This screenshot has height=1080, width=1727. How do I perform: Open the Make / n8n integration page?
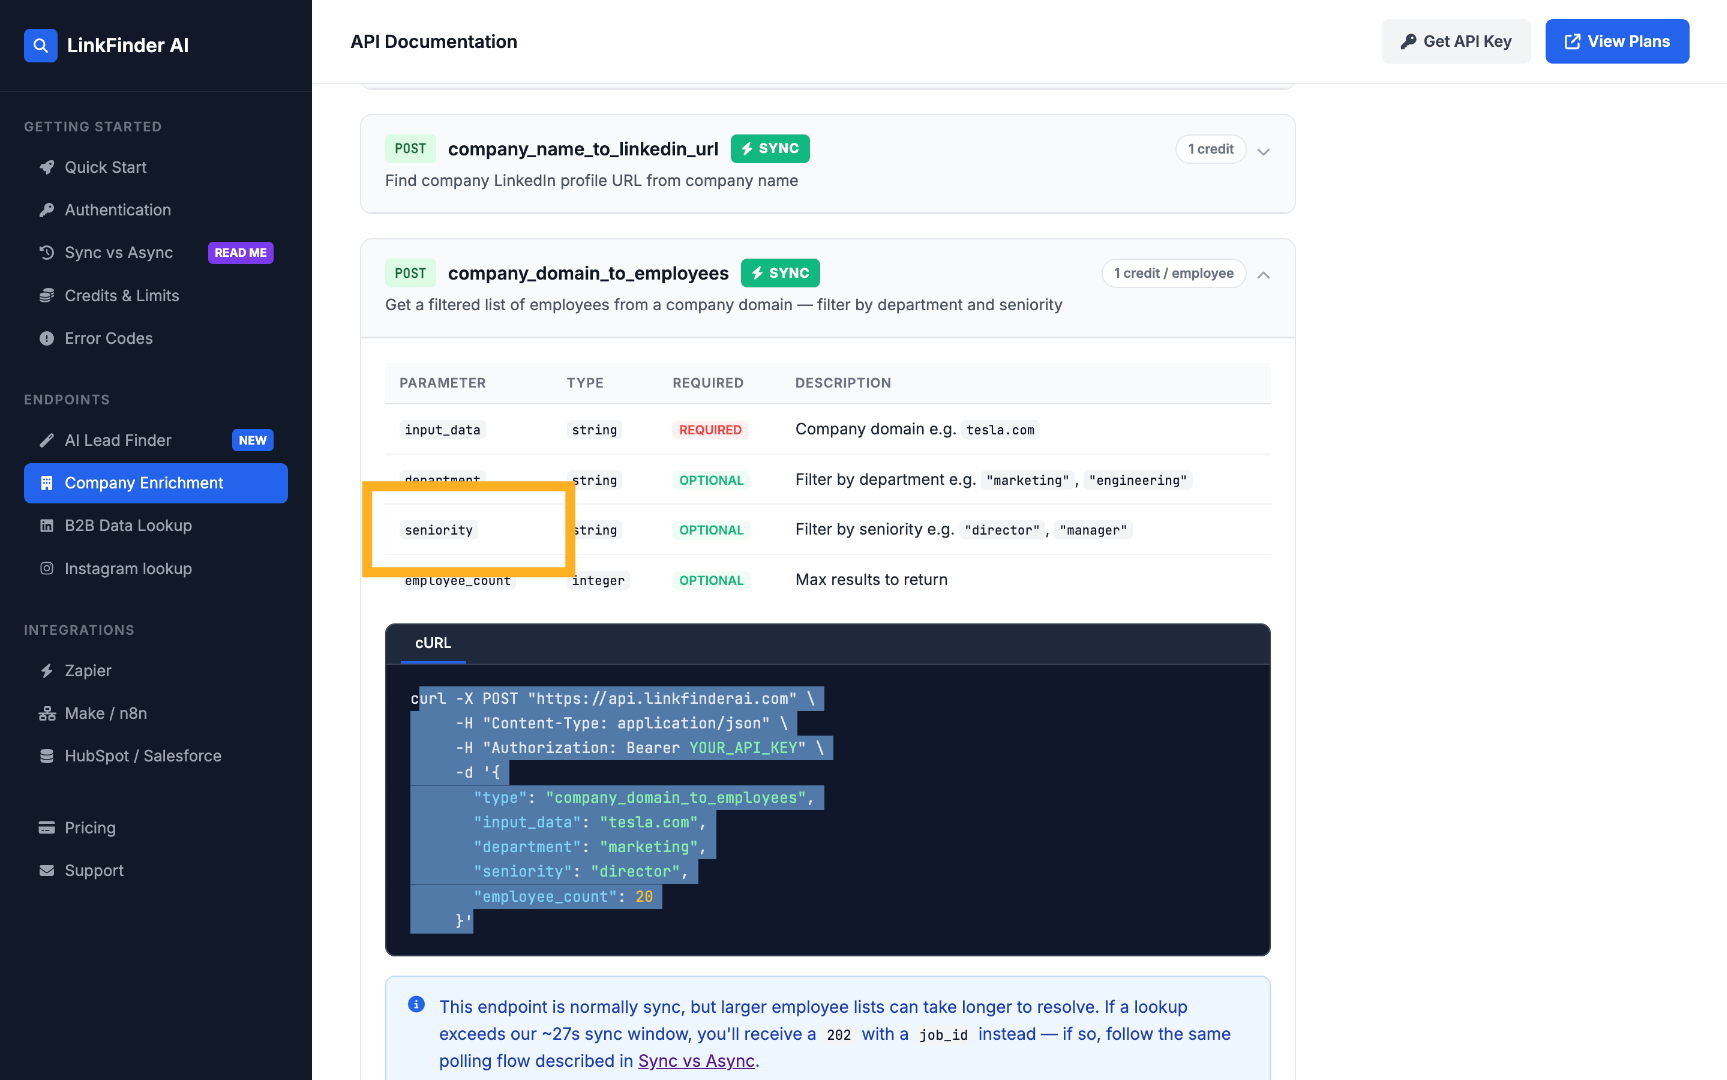[156, 714]
